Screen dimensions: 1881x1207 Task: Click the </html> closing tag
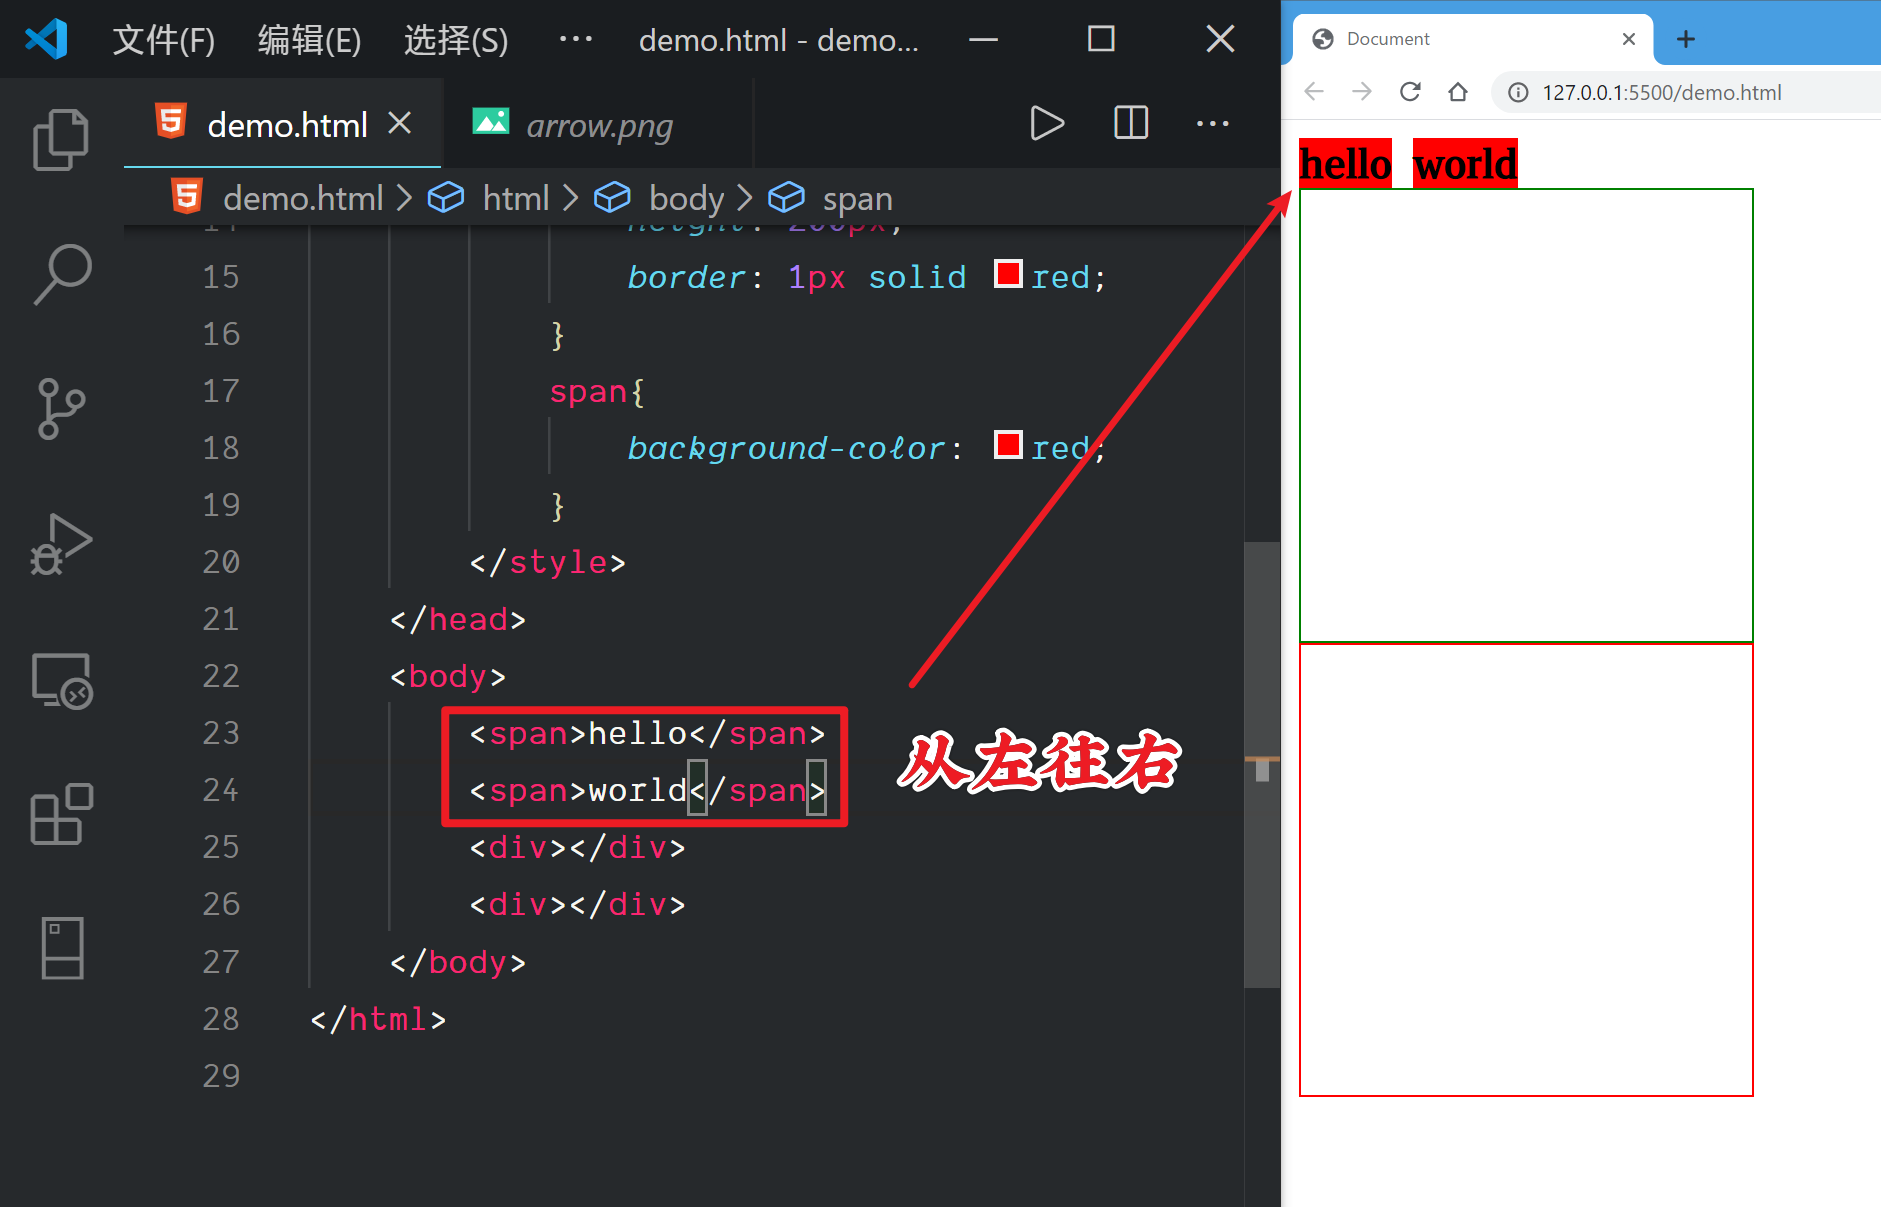(378, 1019)
